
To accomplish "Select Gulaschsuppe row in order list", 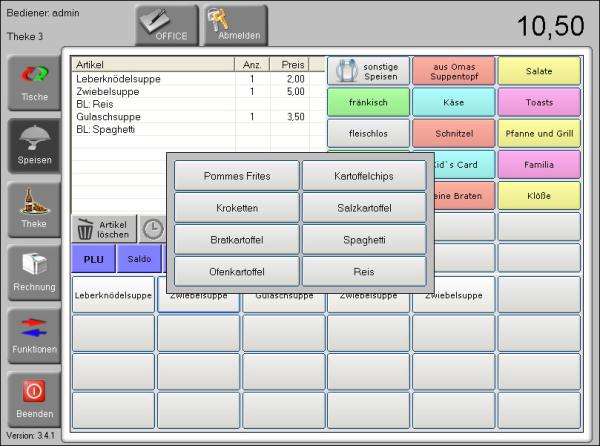I will coord(150,117).
